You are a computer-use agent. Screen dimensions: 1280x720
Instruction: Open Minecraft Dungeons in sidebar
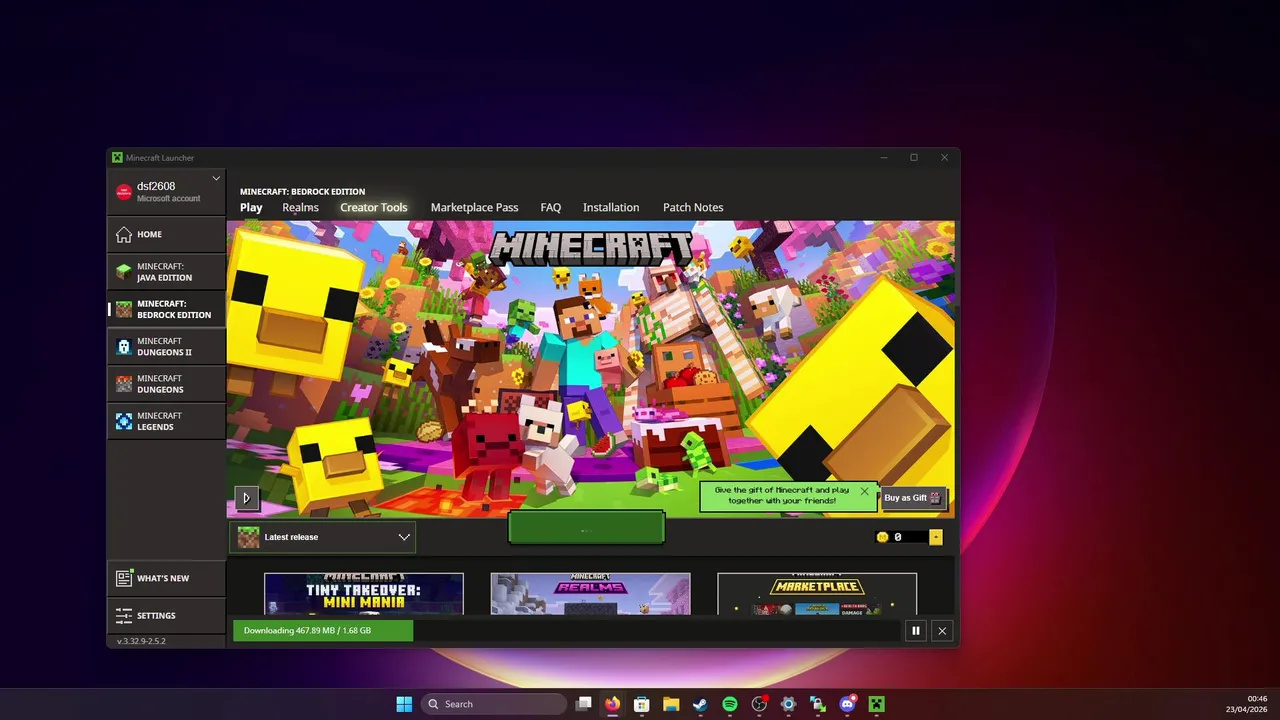tap(166, 384)
